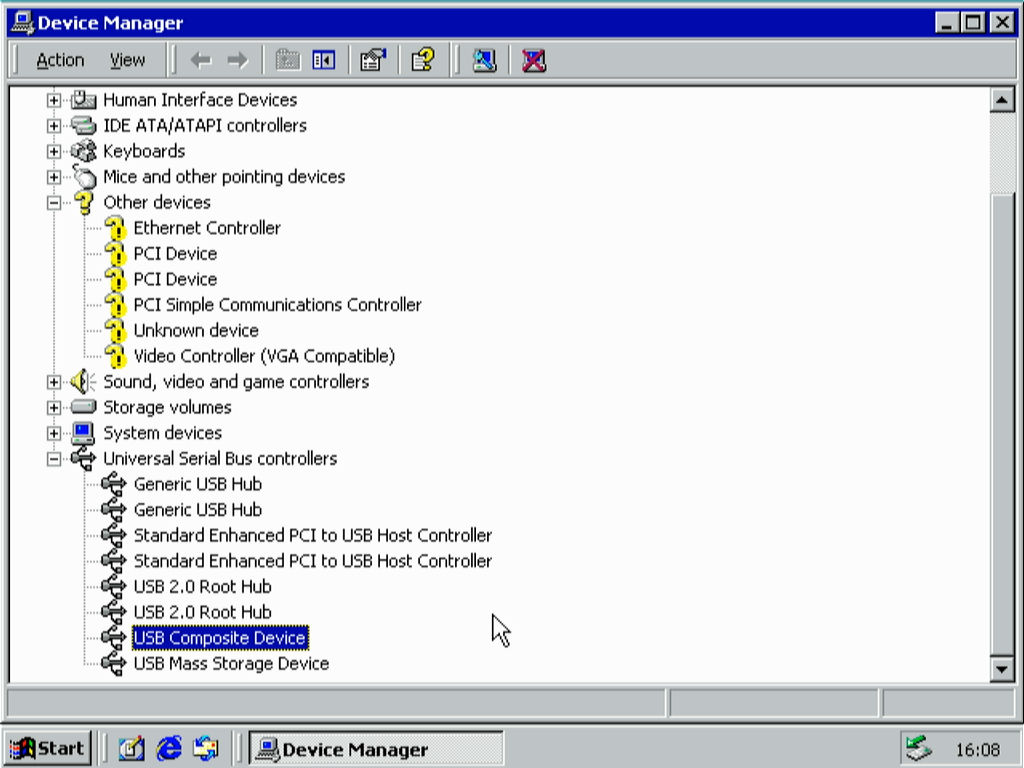
Task: Click the Up one level folder icon
Action: coord(287,61)
